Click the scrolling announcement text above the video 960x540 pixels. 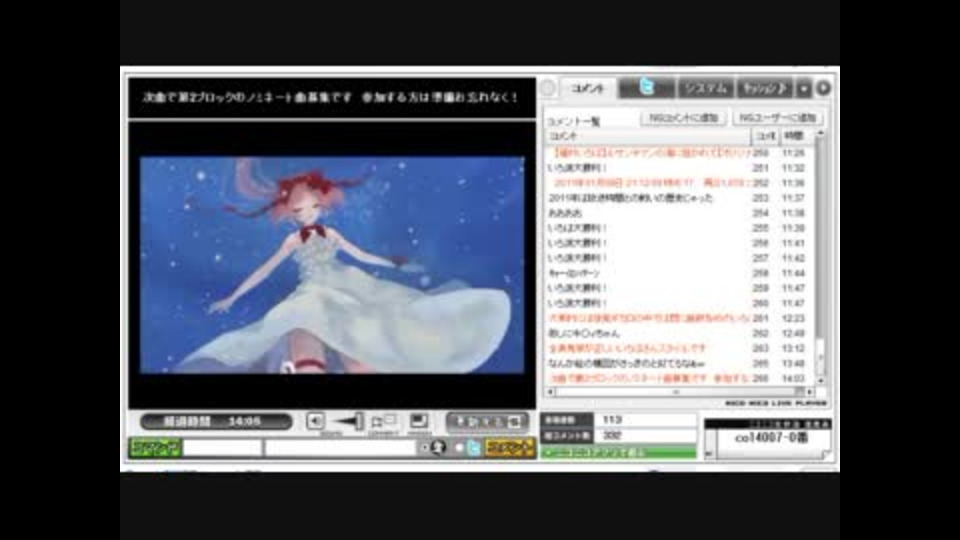(331, 97)
